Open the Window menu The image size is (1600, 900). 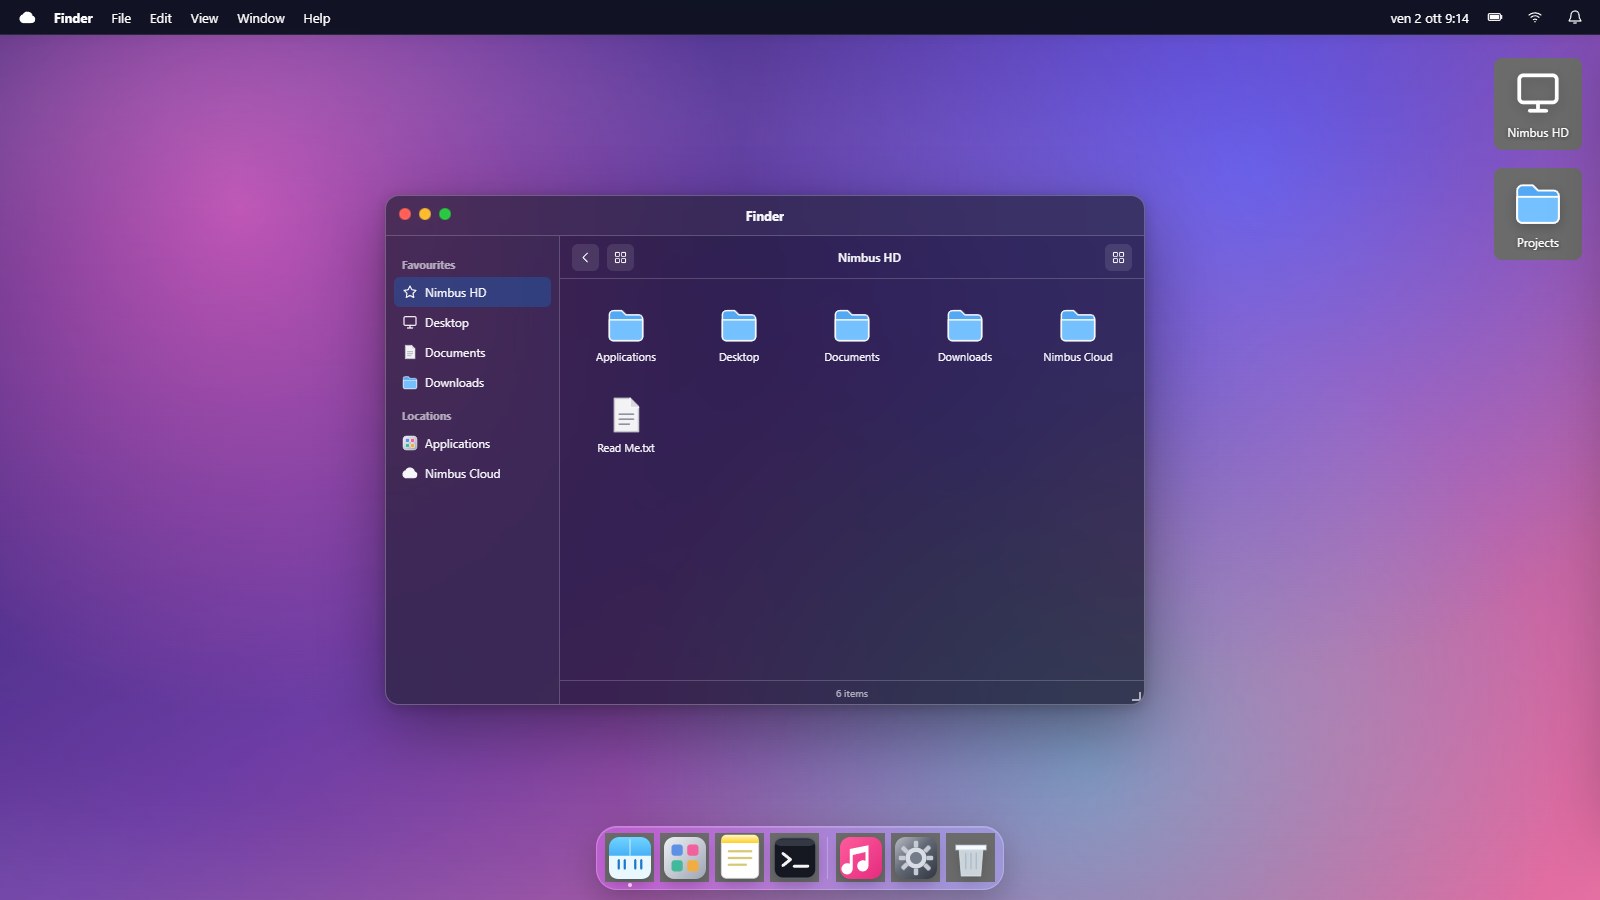(x=261, y=18)
